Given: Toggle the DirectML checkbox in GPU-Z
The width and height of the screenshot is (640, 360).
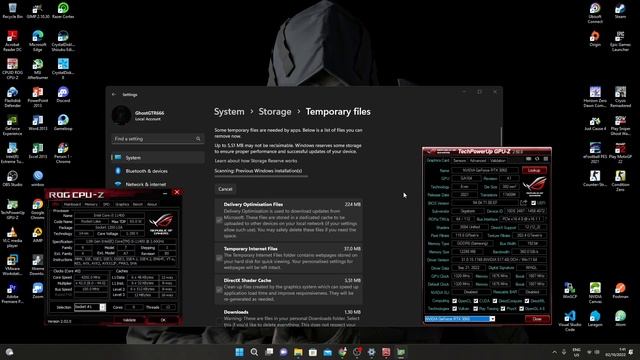Looking at the screenshot, I should coord(527,301).
